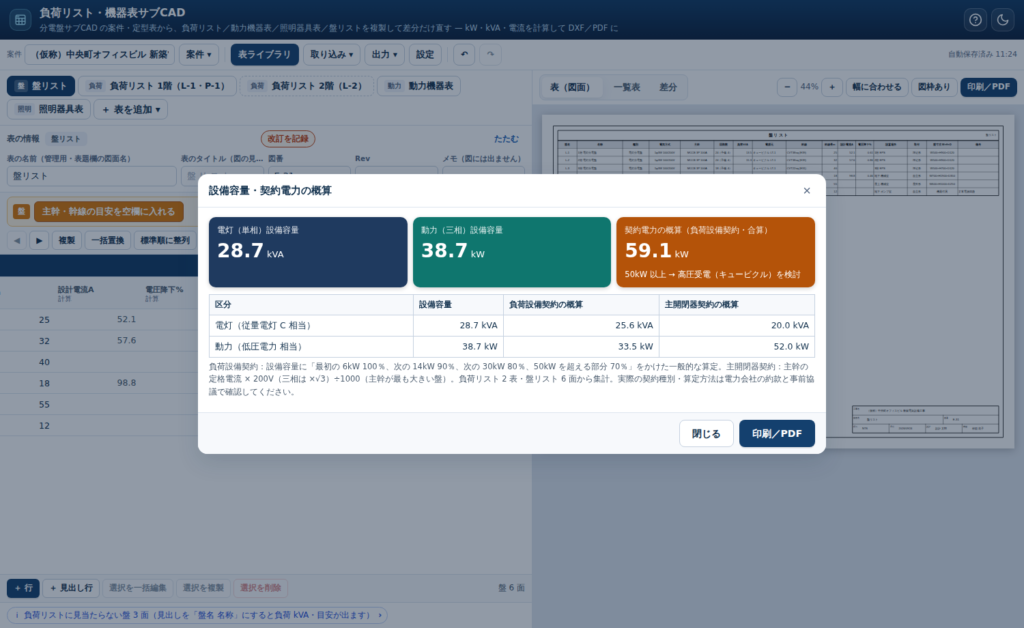Viewport: 1024px width, 628px height.
Task: Select the 負荷リスト 2階 (L-2) tab
Action: 307,86
